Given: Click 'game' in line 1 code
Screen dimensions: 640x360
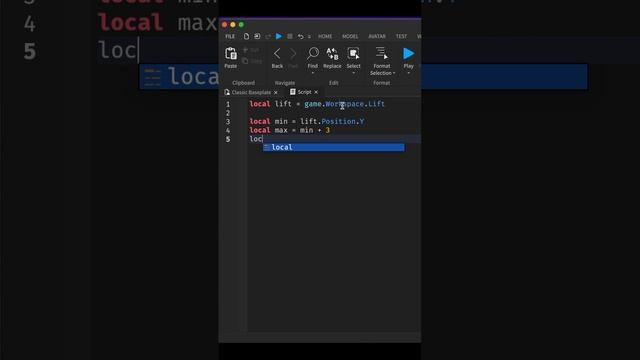Looking at the screenshot, I should (x=313, y=104).
